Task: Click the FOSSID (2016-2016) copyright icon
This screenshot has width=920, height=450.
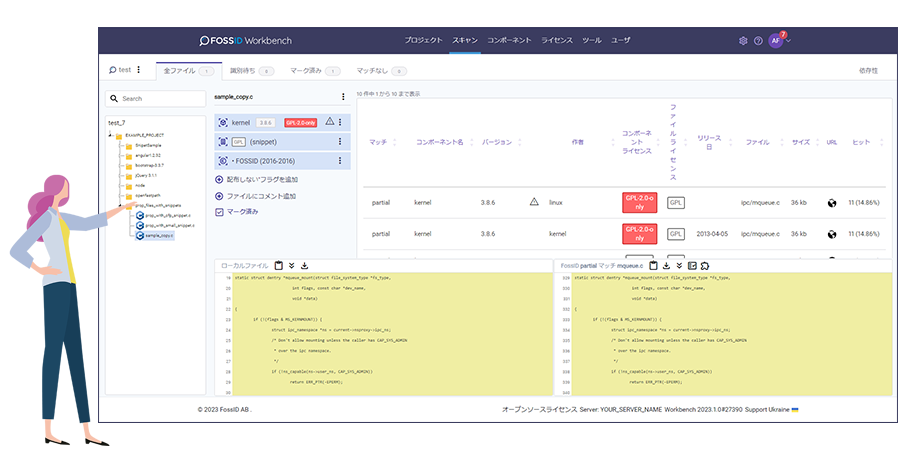Action: 223,161
